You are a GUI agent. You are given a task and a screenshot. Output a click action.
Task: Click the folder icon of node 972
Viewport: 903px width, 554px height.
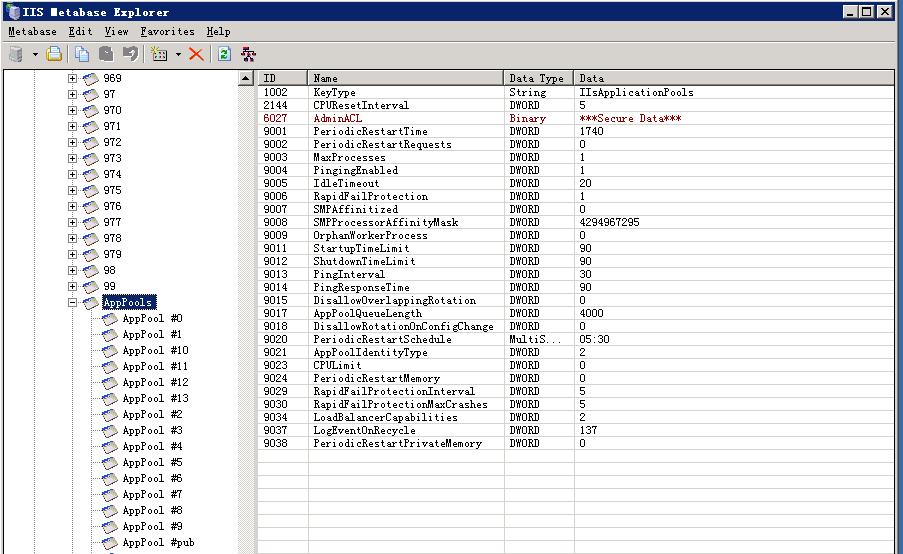point(90,142)
